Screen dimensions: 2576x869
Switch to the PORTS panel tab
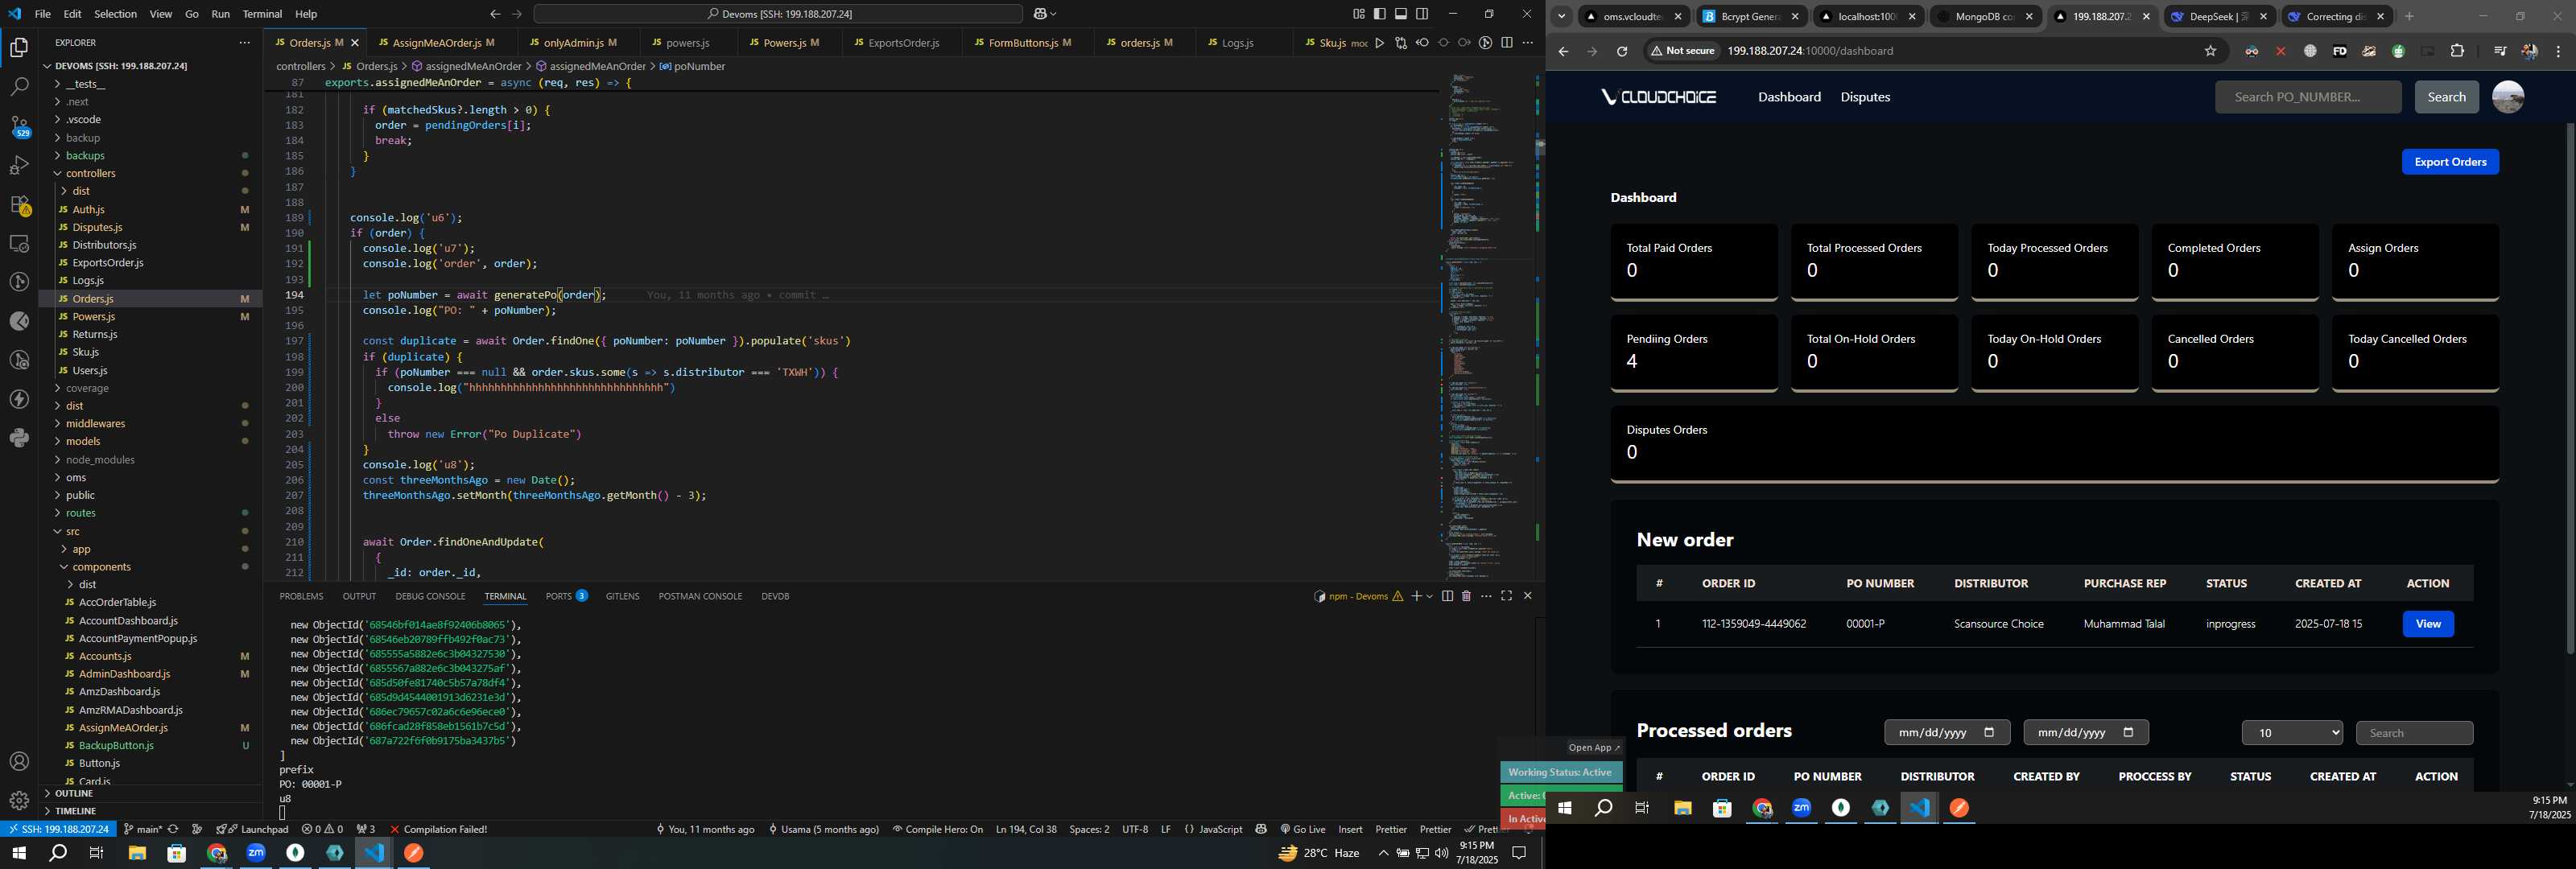(566, 596)
